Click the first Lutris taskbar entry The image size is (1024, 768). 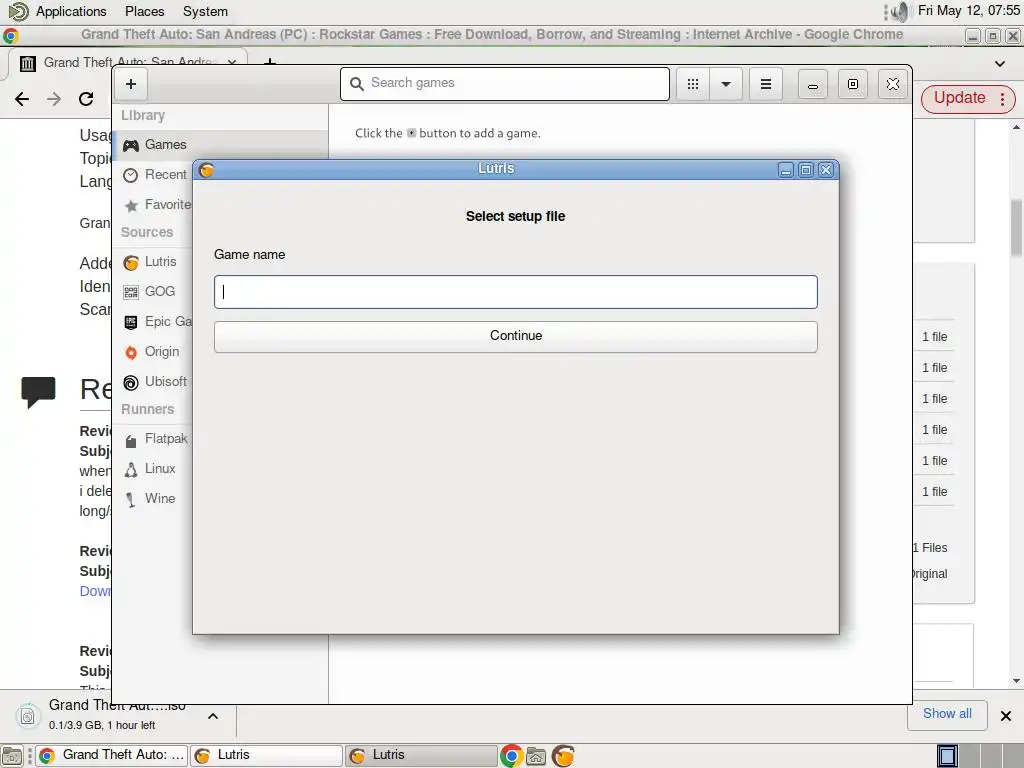pyautogui.click(x=266, y=755)
